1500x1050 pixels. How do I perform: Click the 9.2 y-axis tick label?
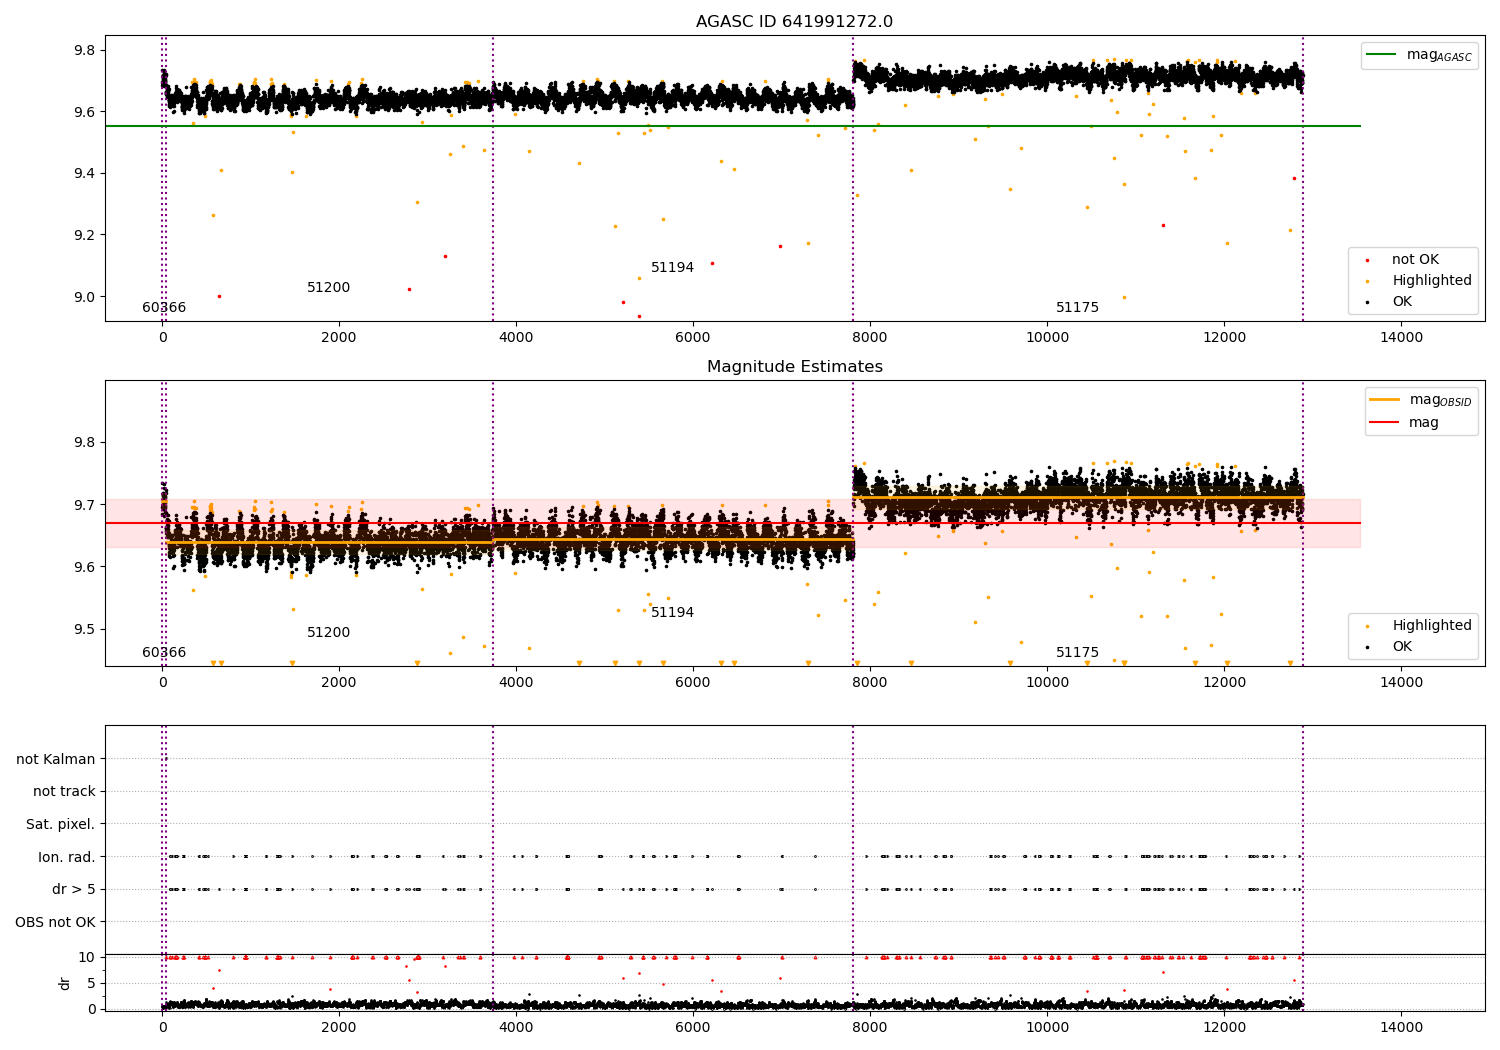click(x=85, y=235)
